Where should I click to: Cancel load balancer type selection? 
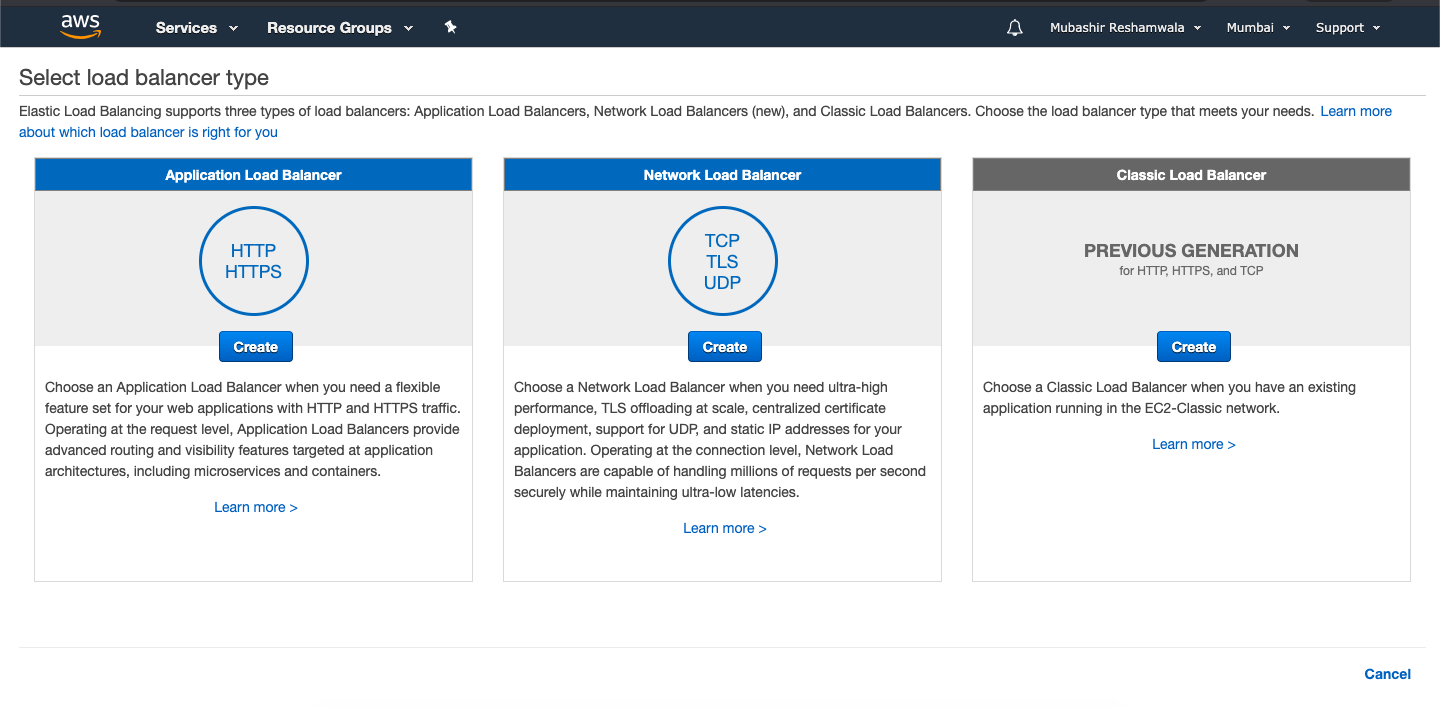(1388, 674)
